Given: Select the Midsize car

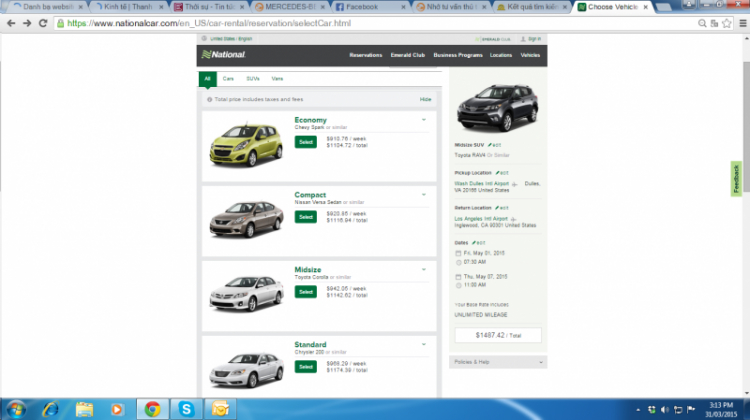Looking at the screenshot, I should point(306,292).
